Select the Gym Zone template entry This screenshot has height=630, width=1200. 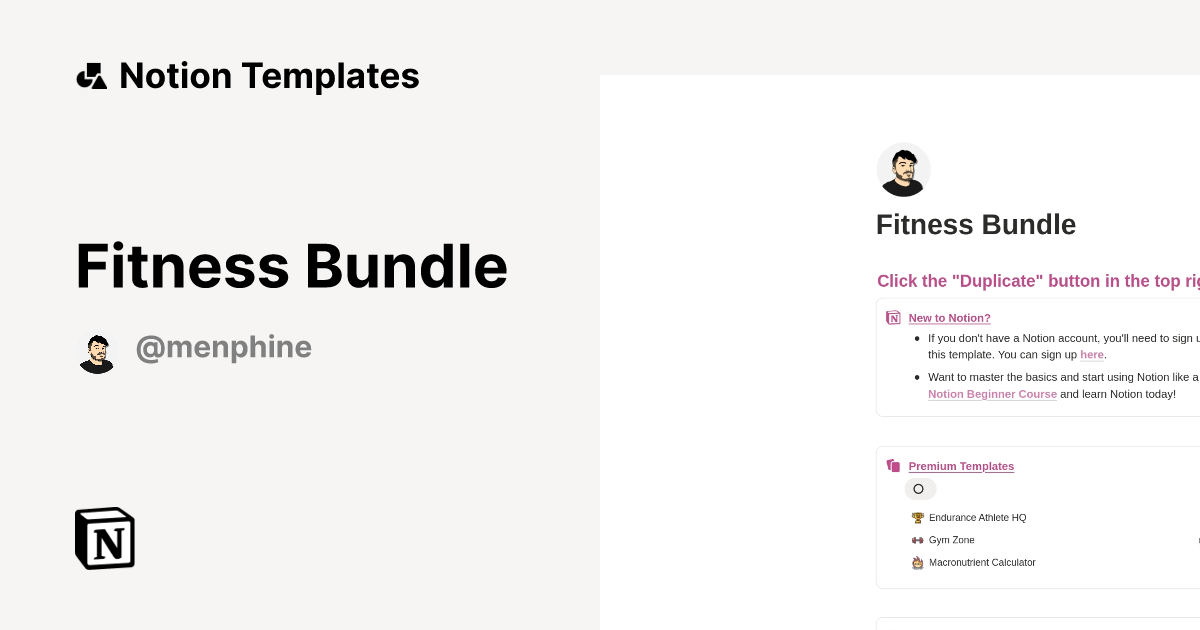[x=951, y=540]
